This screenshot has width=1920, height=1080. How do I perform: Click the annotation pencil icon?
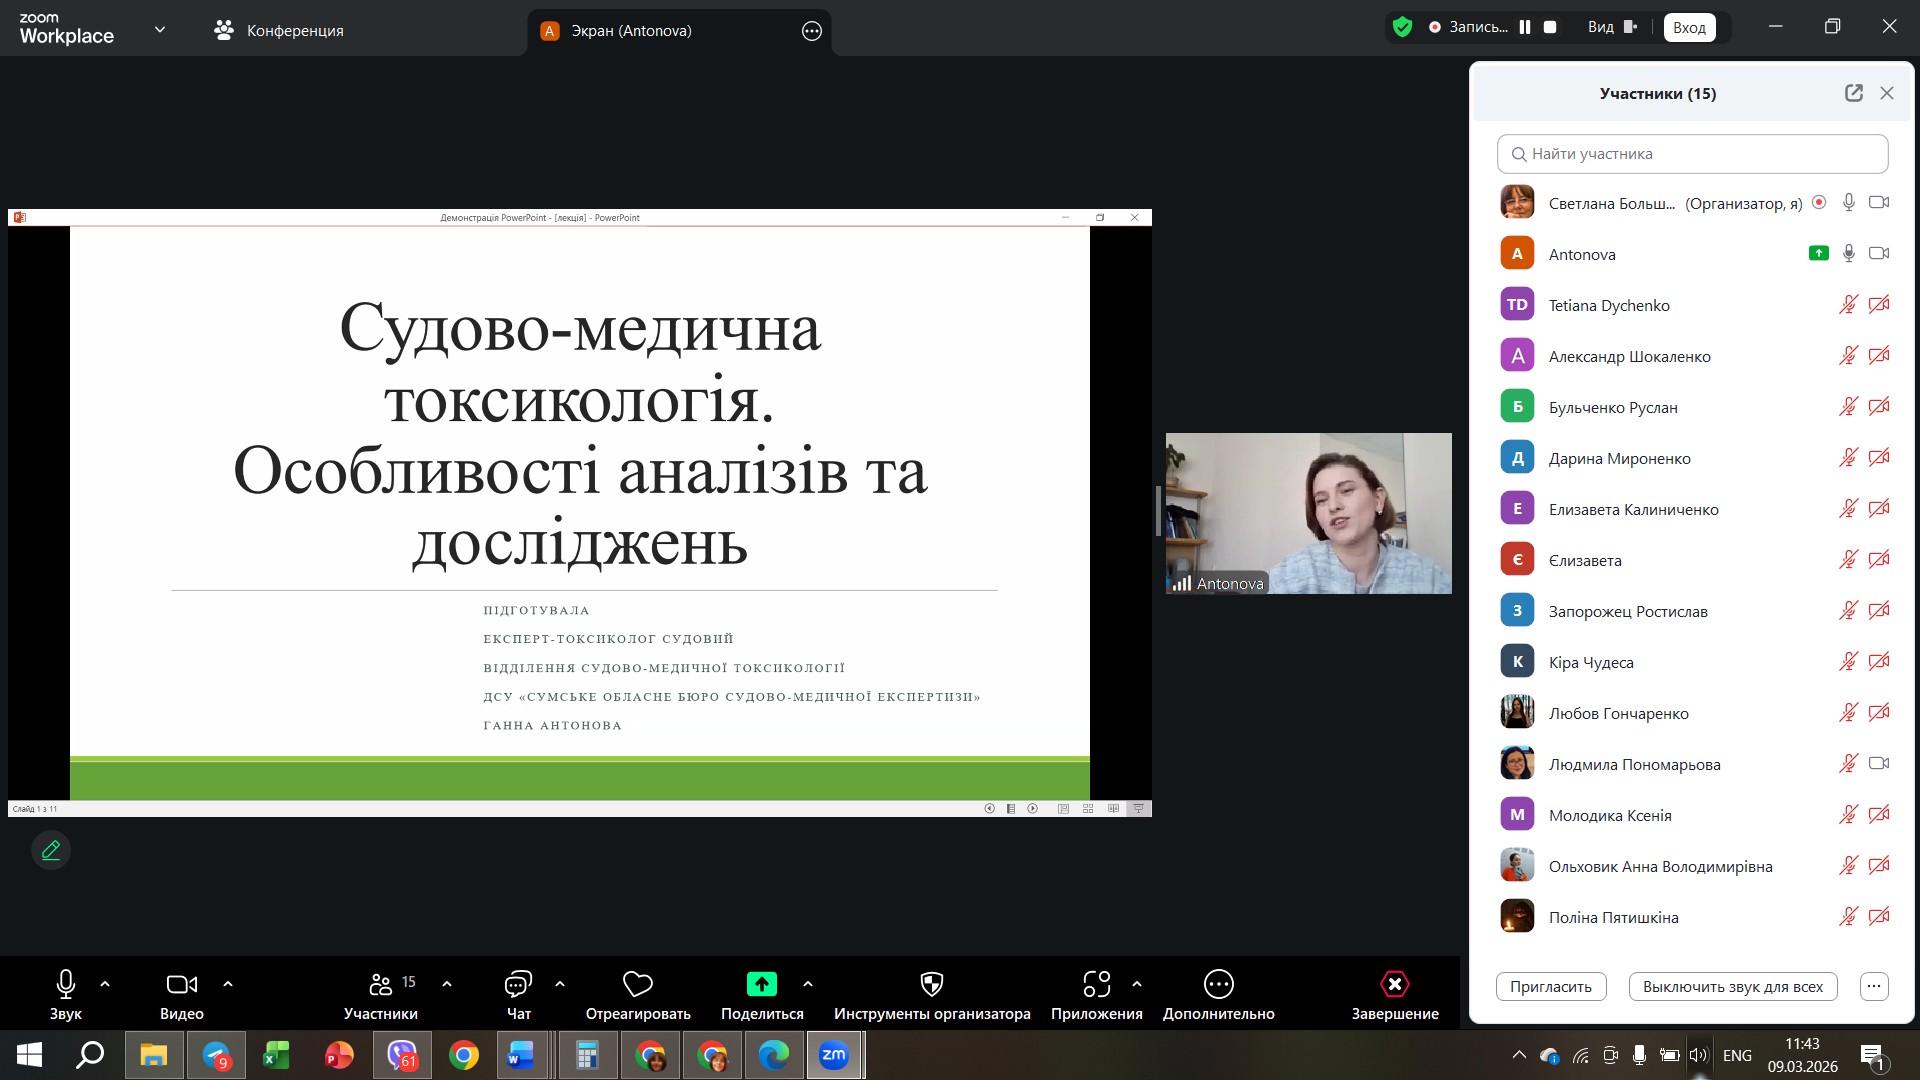pos(51,850)
